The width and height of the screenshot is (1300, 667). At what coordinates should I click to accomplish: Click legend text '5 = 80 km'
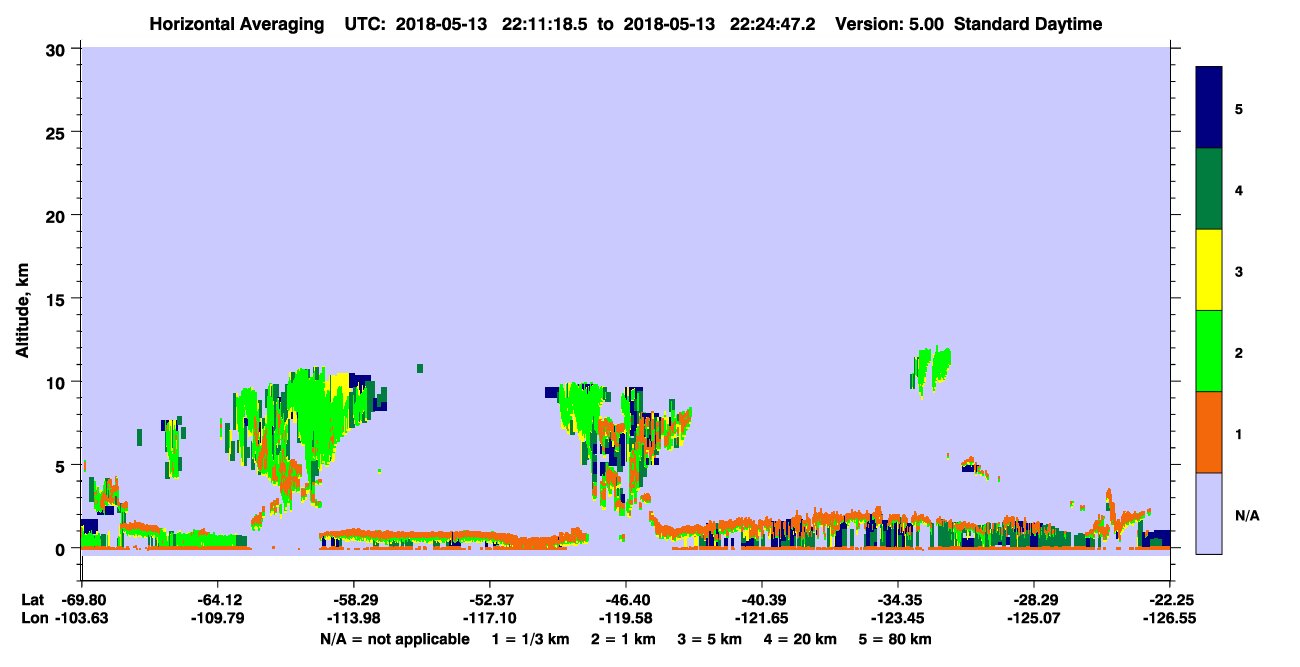pos(896,639)
